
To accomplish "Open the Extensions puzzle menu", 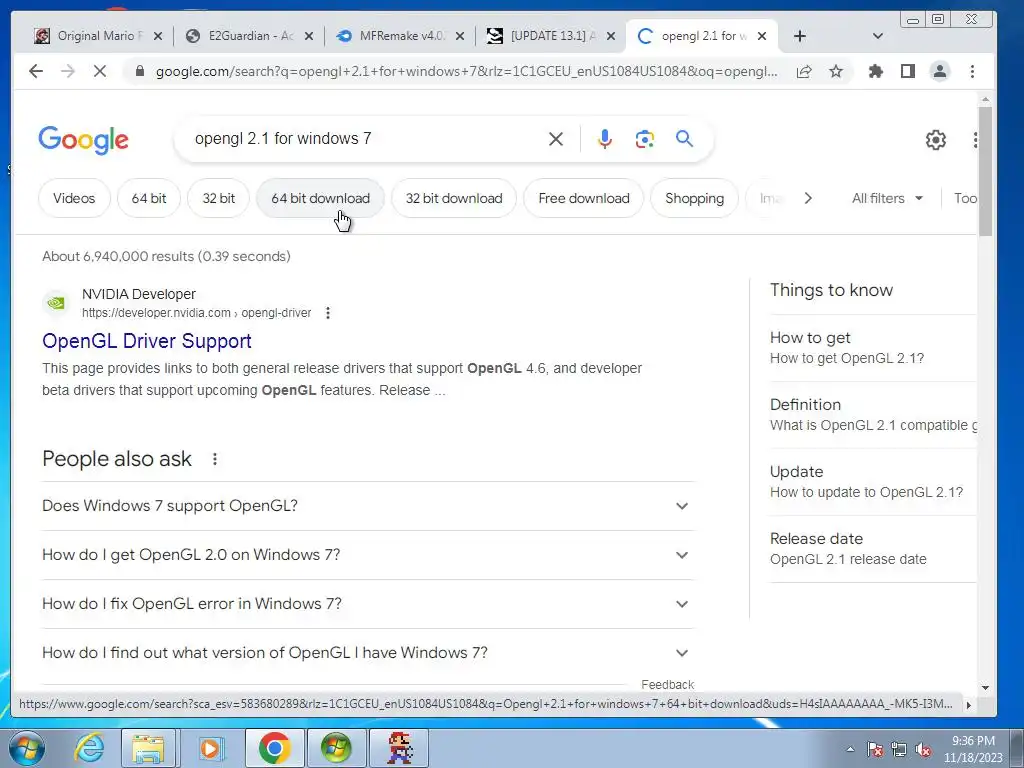I will click(876, 71).
